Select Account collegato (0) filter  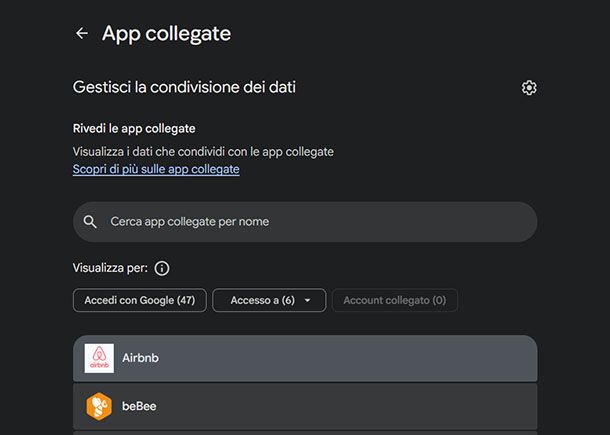pyautogui.click(x=394, y=300)
